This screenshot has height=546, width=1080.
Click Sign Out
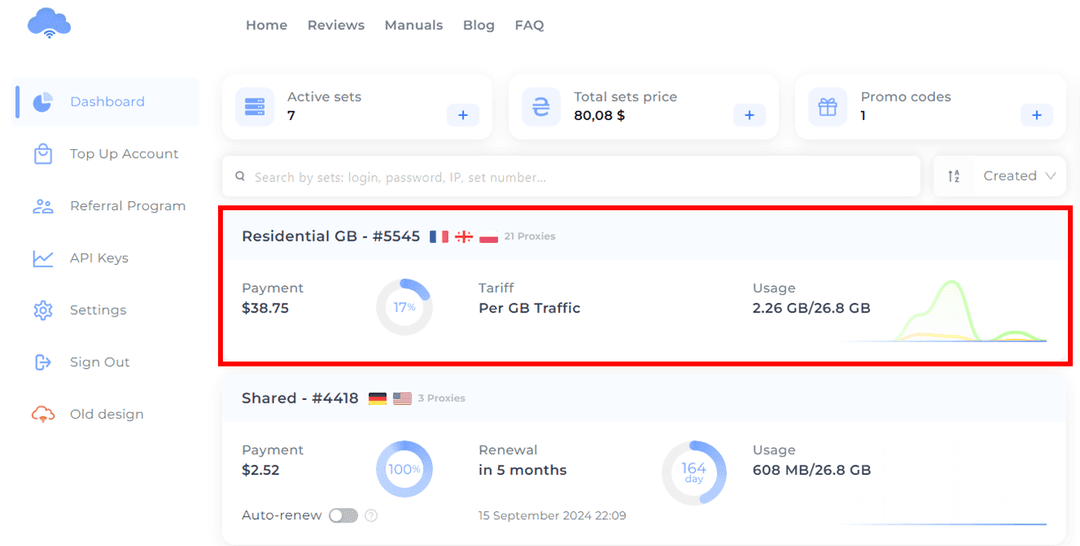click(x=99, y=362)
